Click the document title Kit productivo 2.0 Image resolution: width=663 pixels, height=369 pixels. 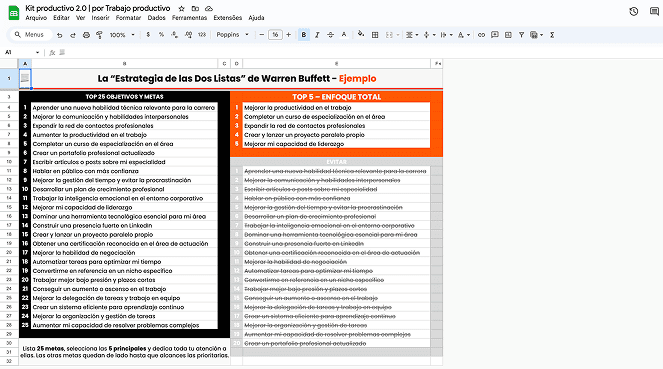point(98,8)
